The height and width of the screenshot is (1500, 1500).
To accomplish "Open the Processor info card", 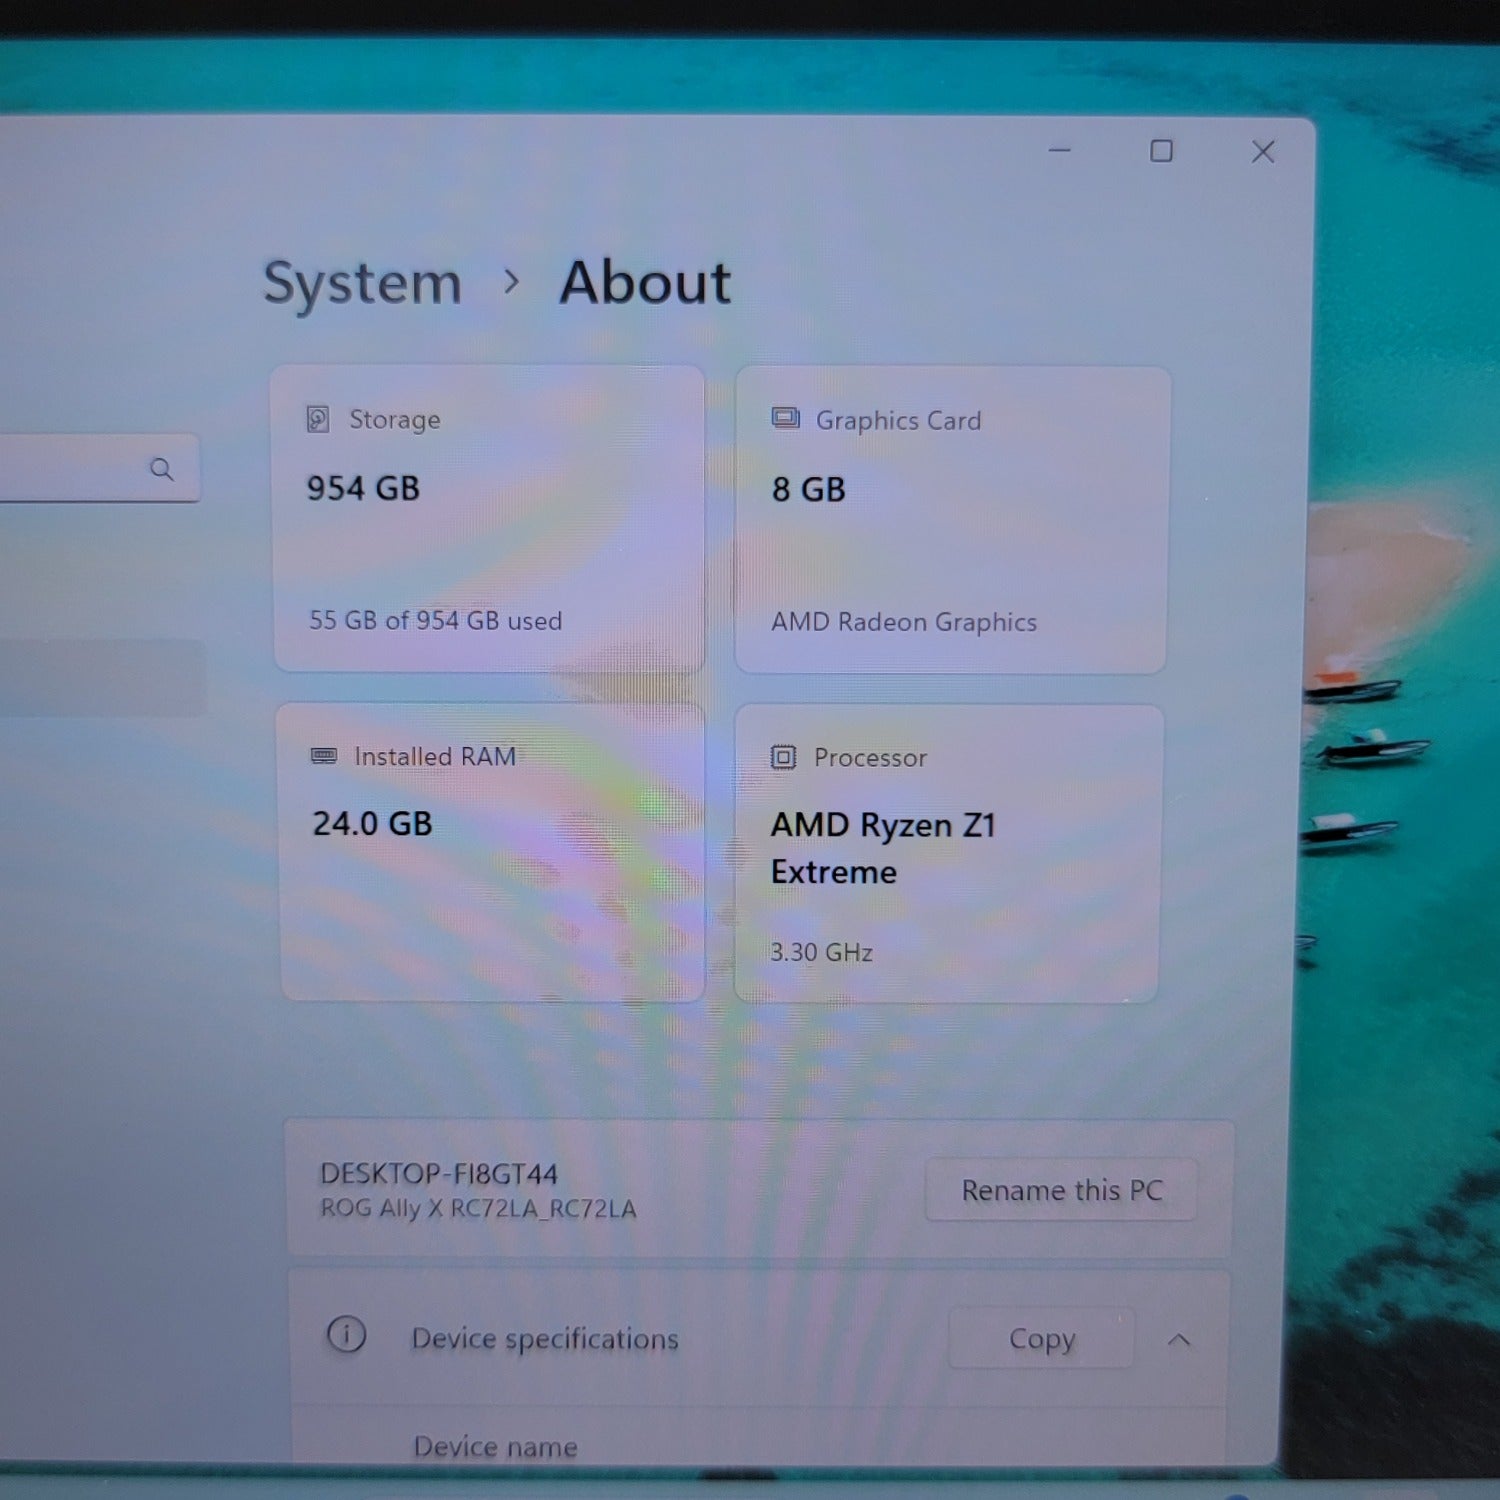I will pos(948,853).
